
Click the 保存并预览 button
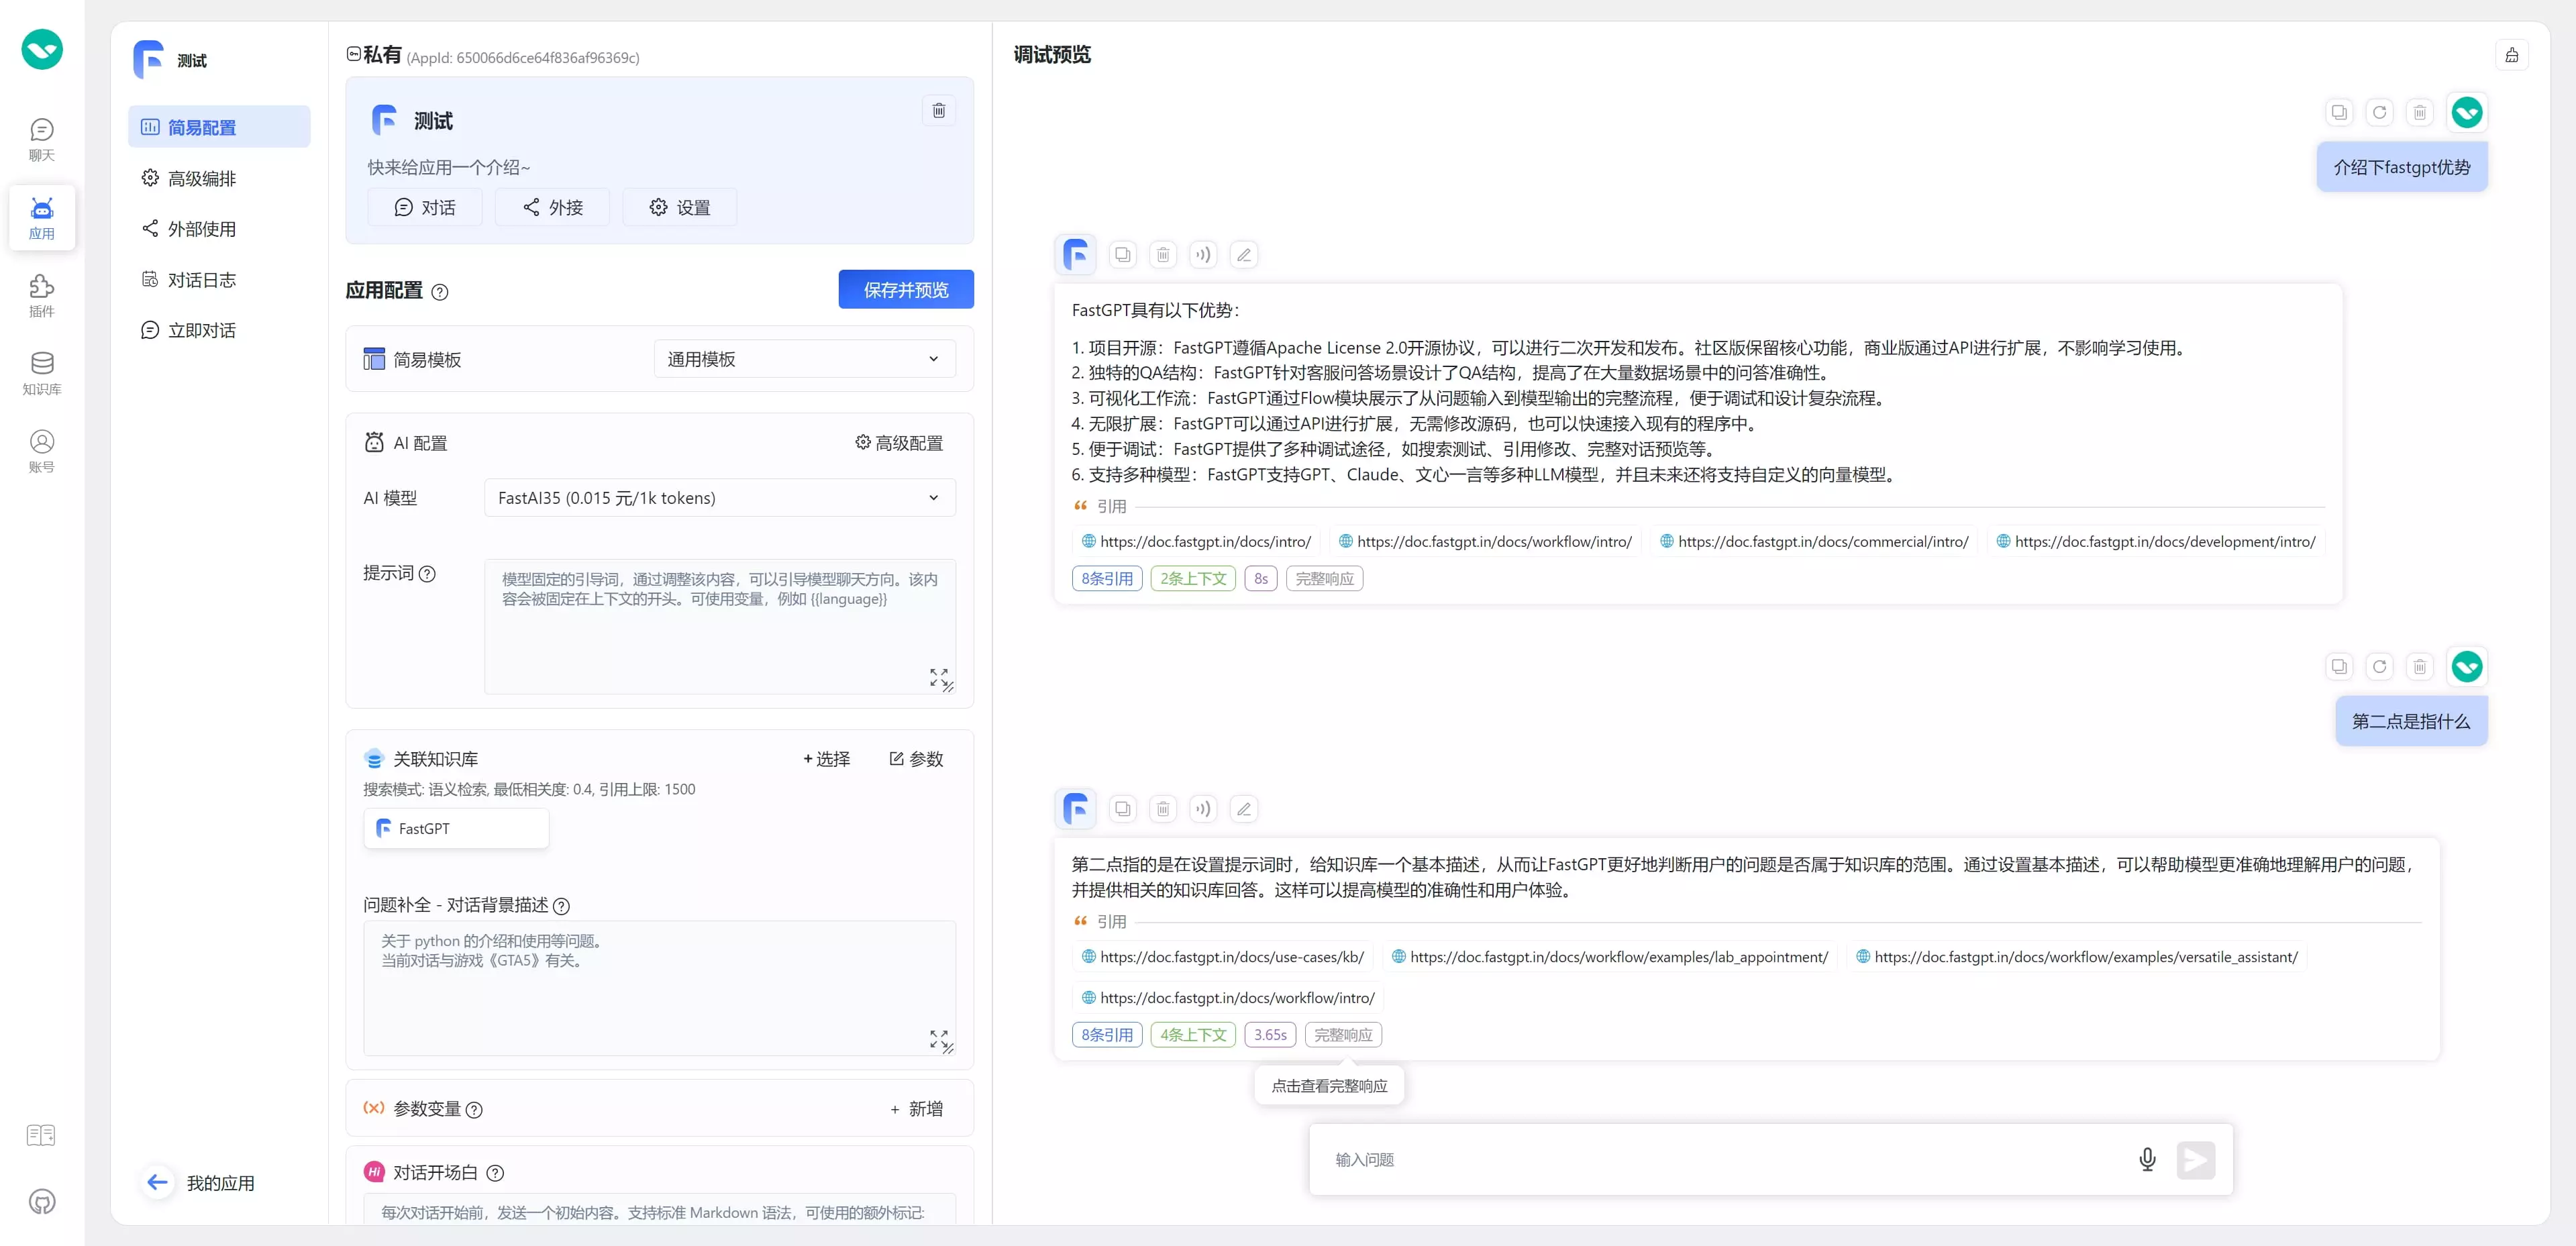tap(905, 290)
